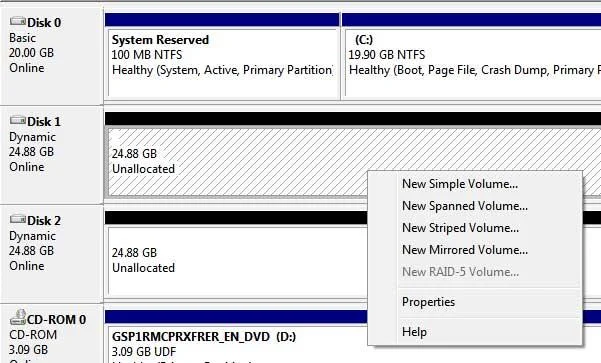Choose New Spanned Volume menu entry
The height and width of the screenshot is (363, 601).
(465, 206)
